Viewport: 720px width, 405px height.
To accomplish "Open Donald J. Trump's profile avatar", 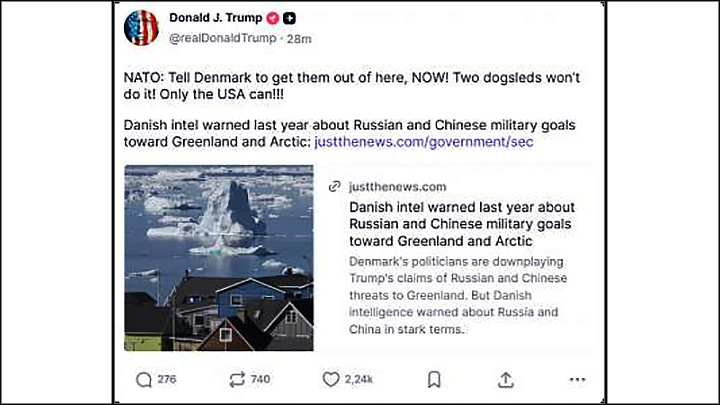I will [x=141, y=27].
